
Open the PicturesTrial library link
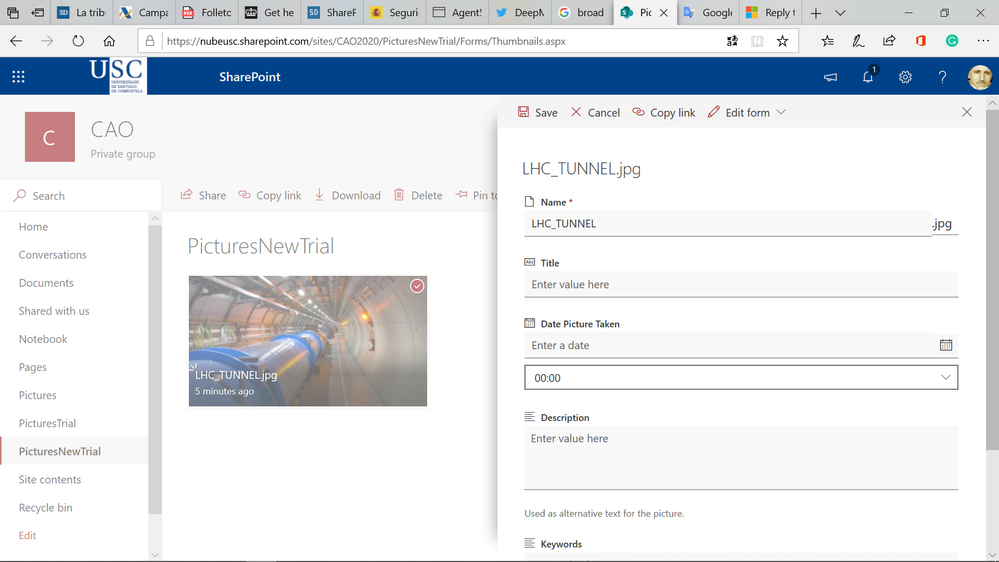47,423
